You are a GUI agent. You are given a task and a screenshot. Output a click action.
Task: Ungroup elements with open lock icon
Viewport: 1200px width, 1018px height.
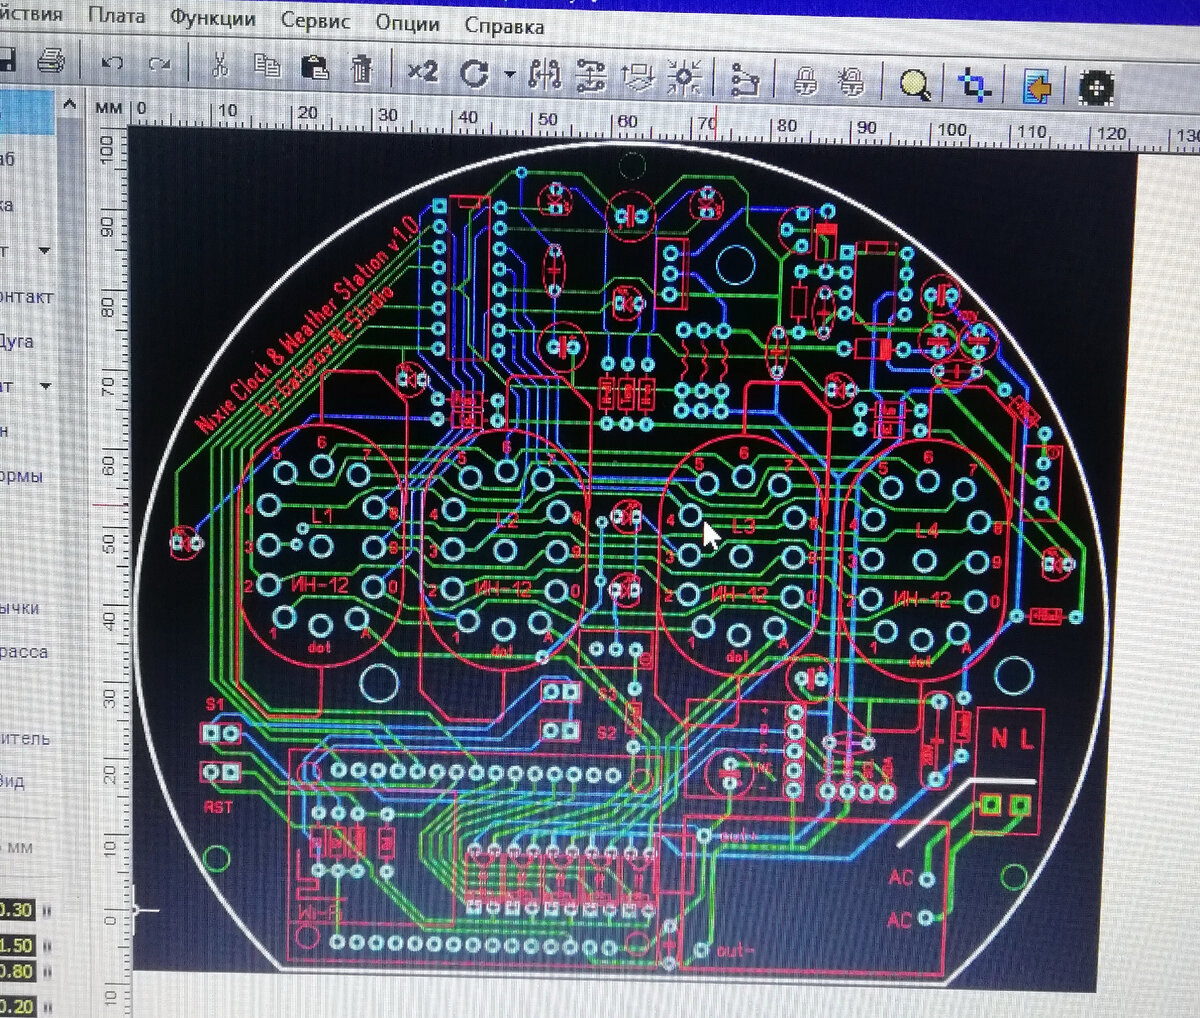(851, 82)
